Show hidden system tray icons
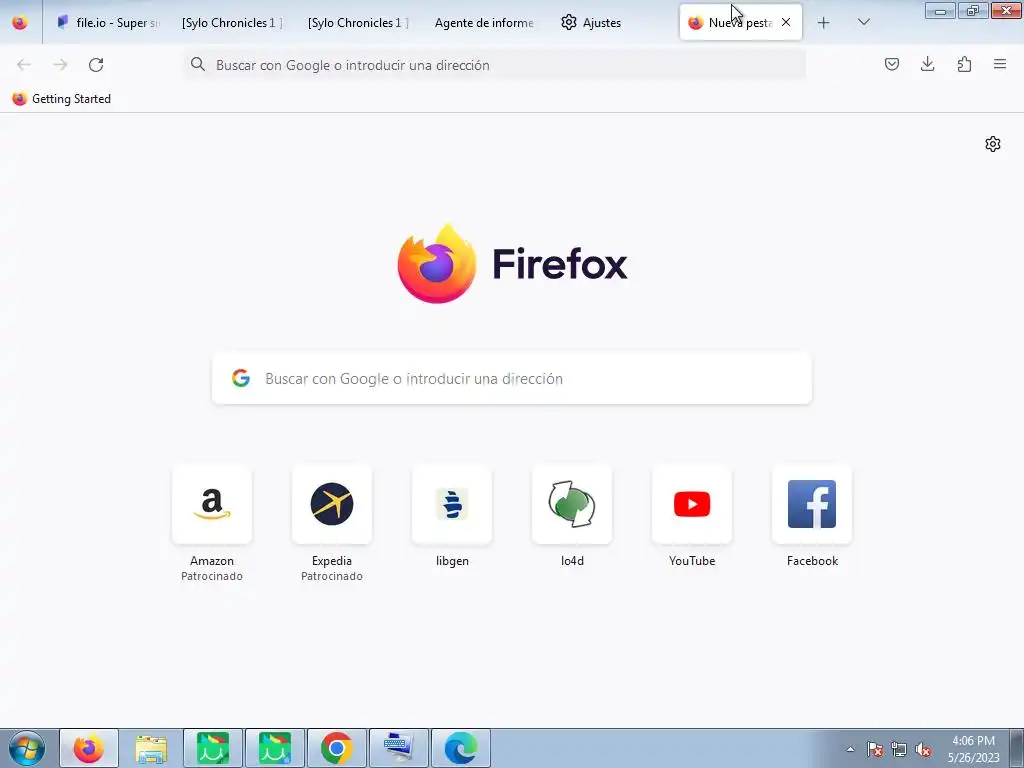This screenshot has height=768, width=1024. point(850,750)
